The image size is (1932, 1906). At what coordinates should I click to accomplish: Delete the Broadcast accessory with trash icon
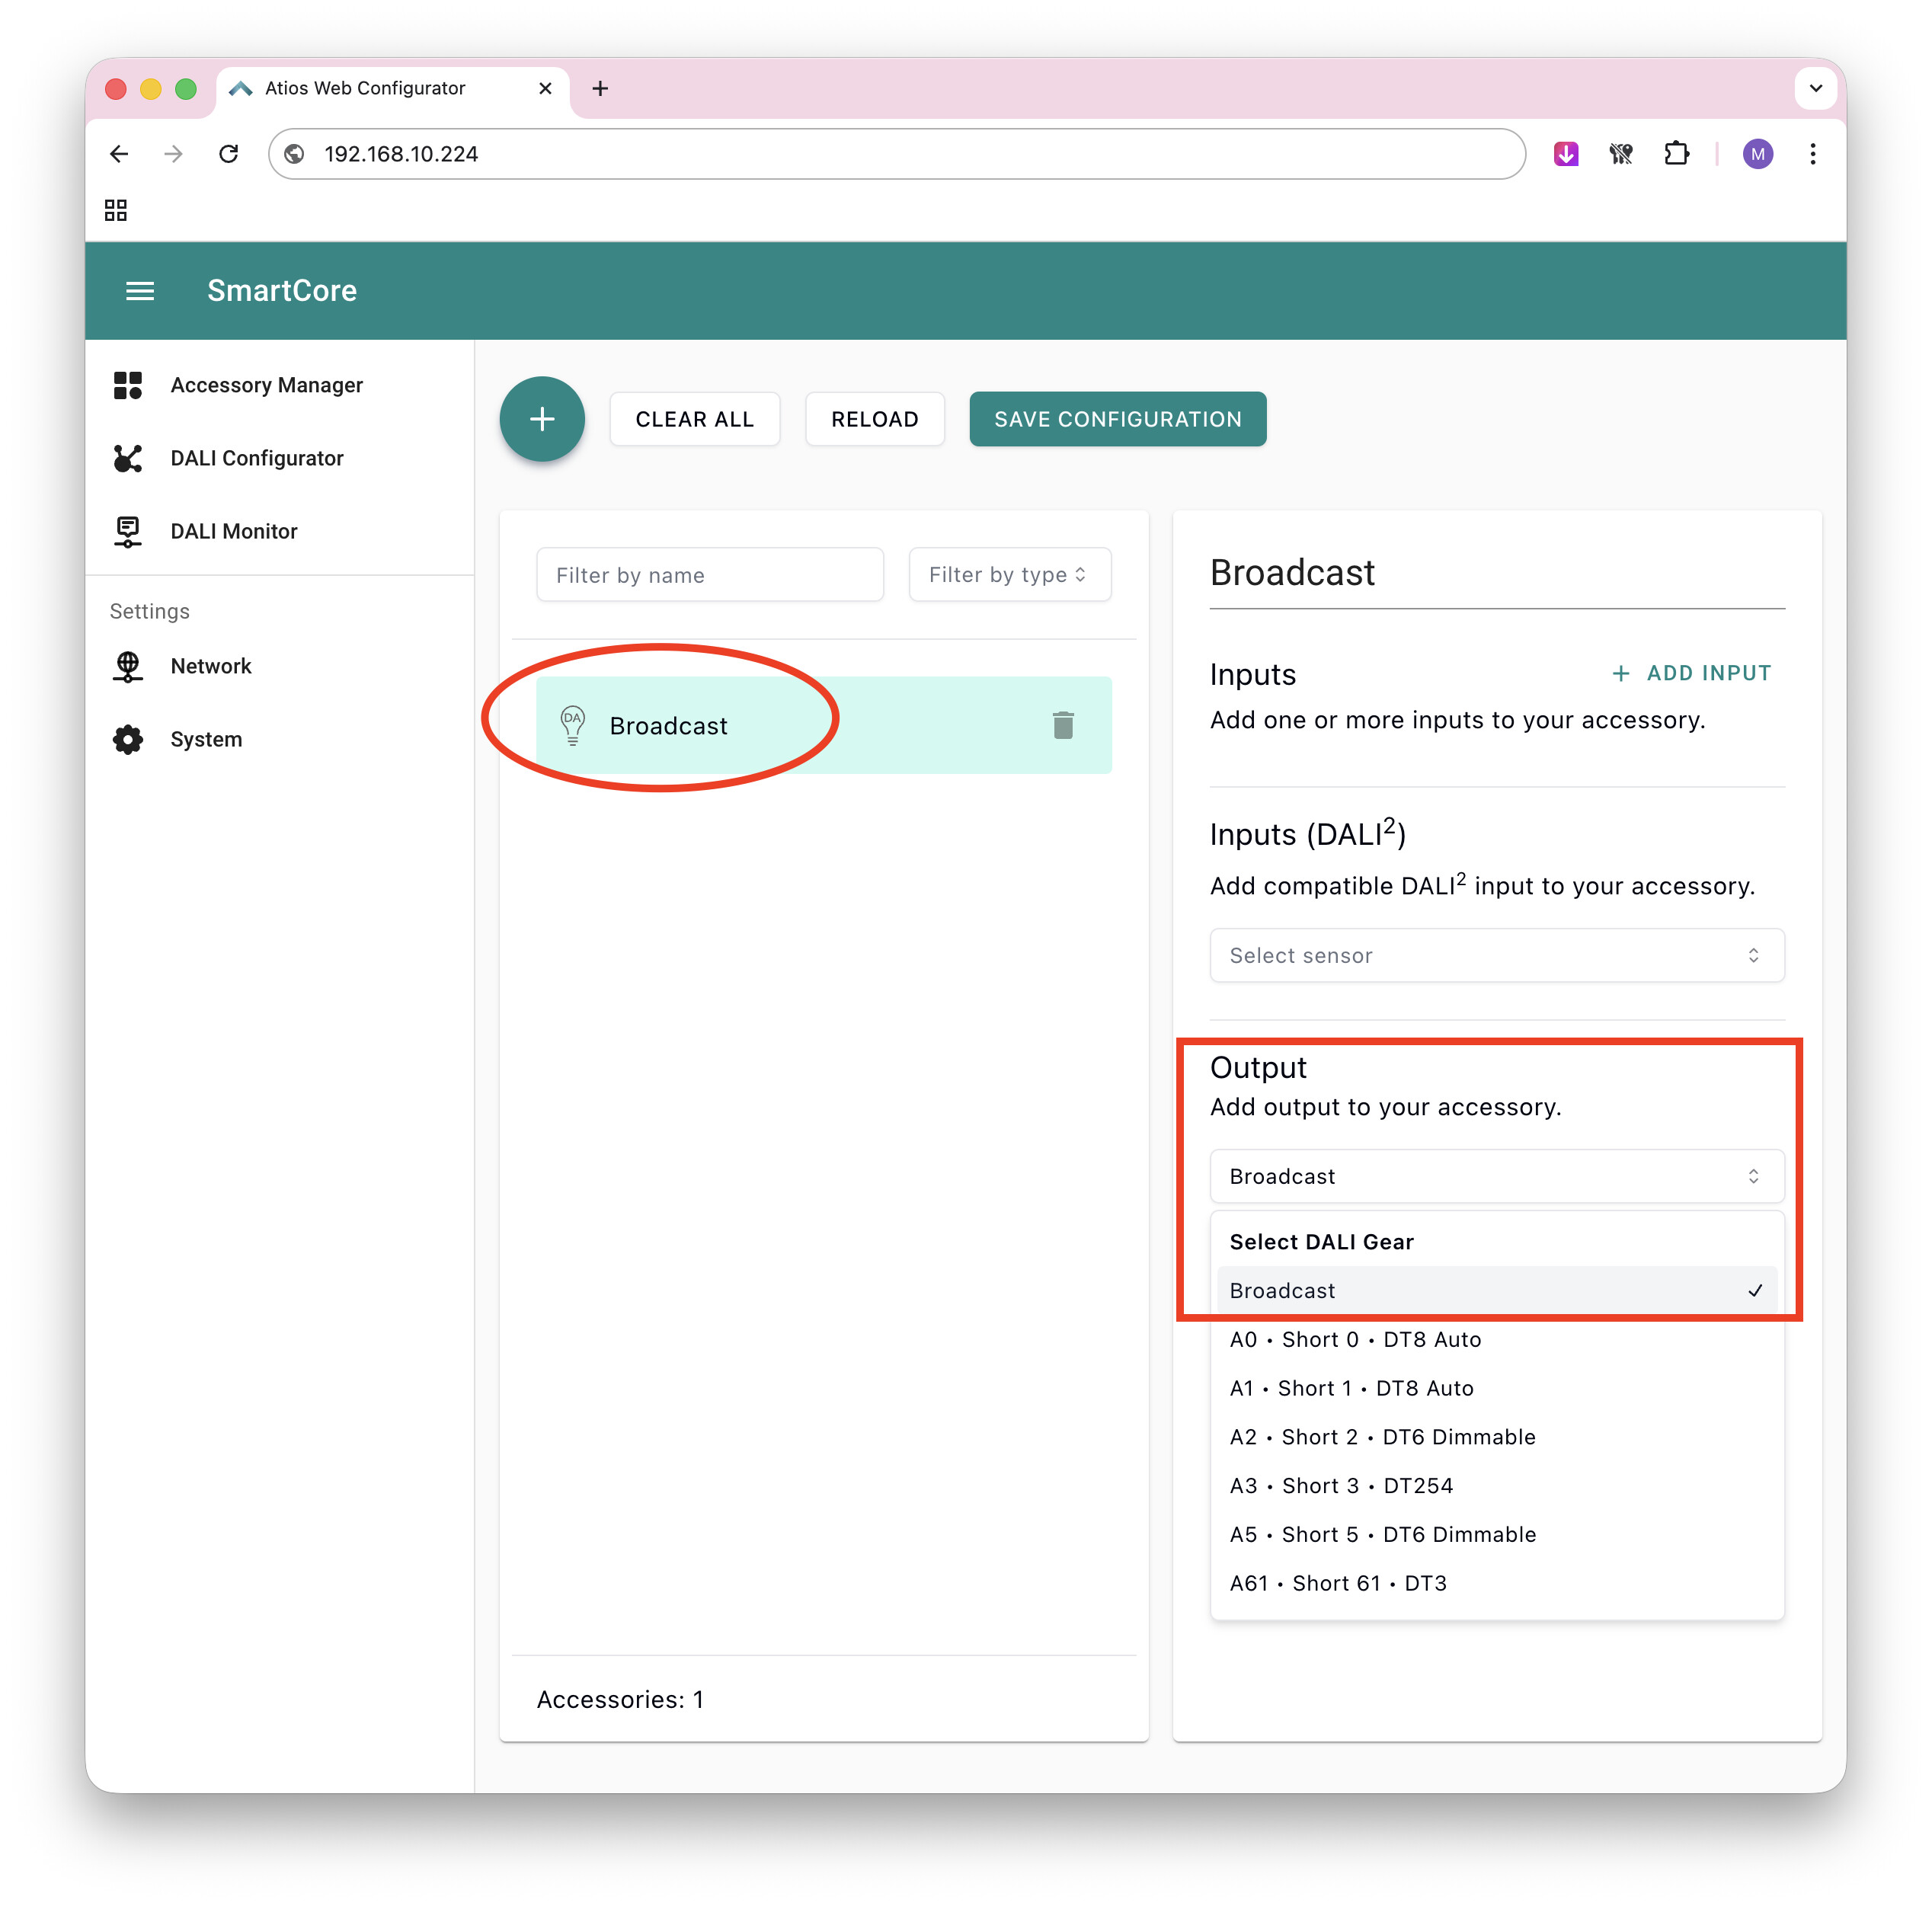point(1062,725)
